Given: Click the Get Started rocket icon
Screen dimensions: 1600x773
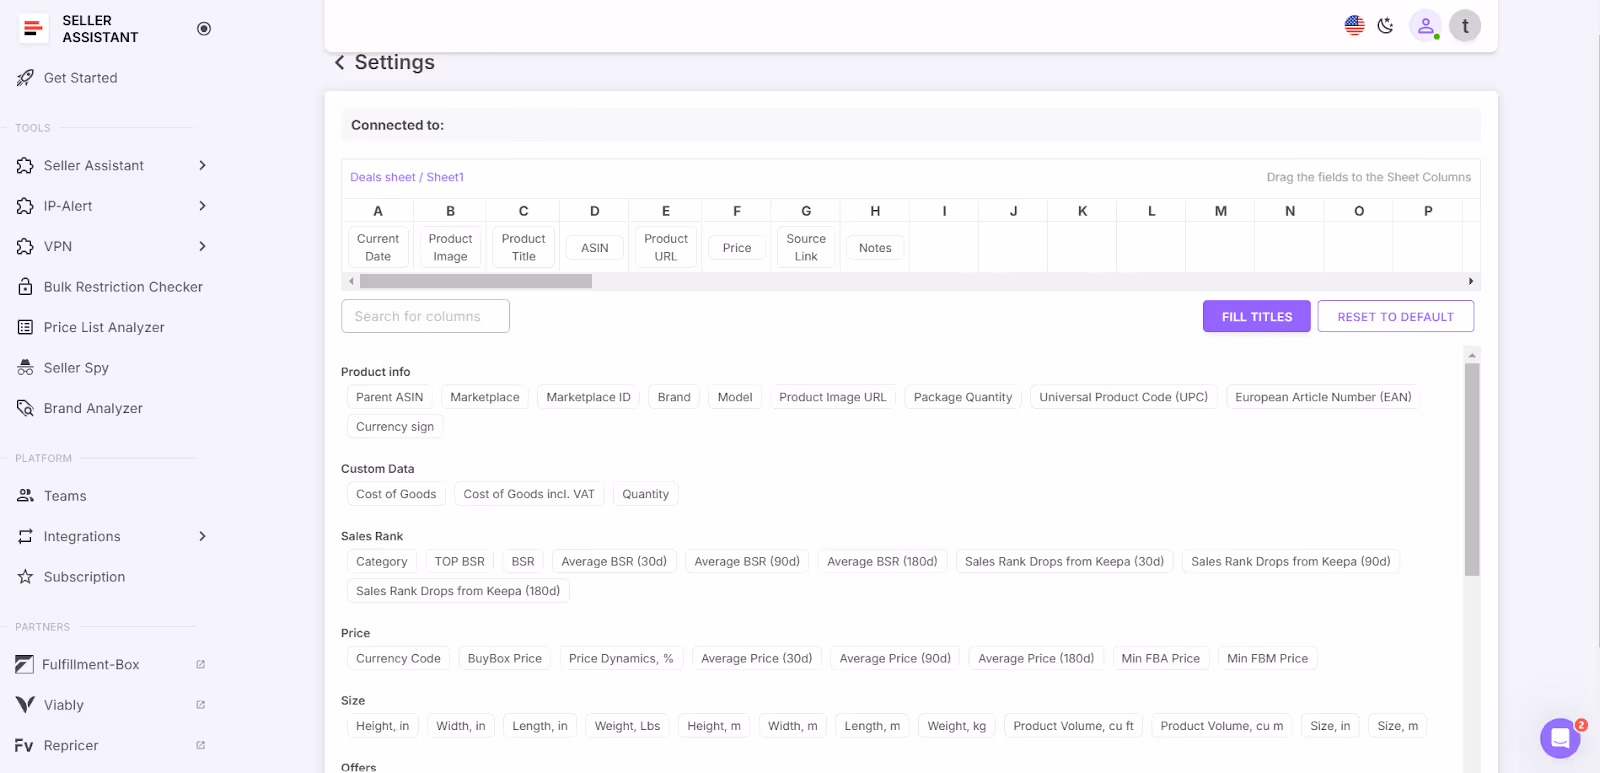Looking at the screenshot, I should tap(25, 78).
